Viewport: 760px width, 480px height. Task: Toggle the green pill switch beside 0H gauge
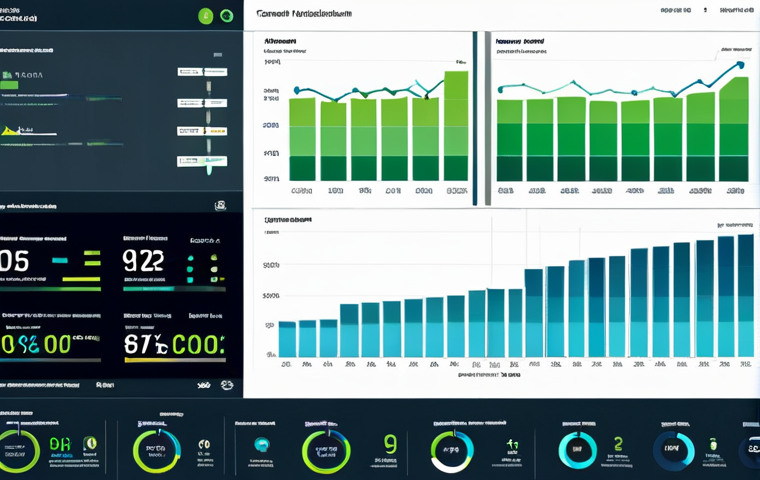pos(90,444)
